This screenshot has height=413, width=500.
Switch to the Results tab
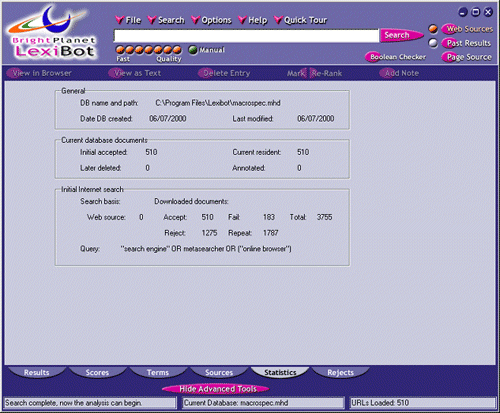point(37,372)
